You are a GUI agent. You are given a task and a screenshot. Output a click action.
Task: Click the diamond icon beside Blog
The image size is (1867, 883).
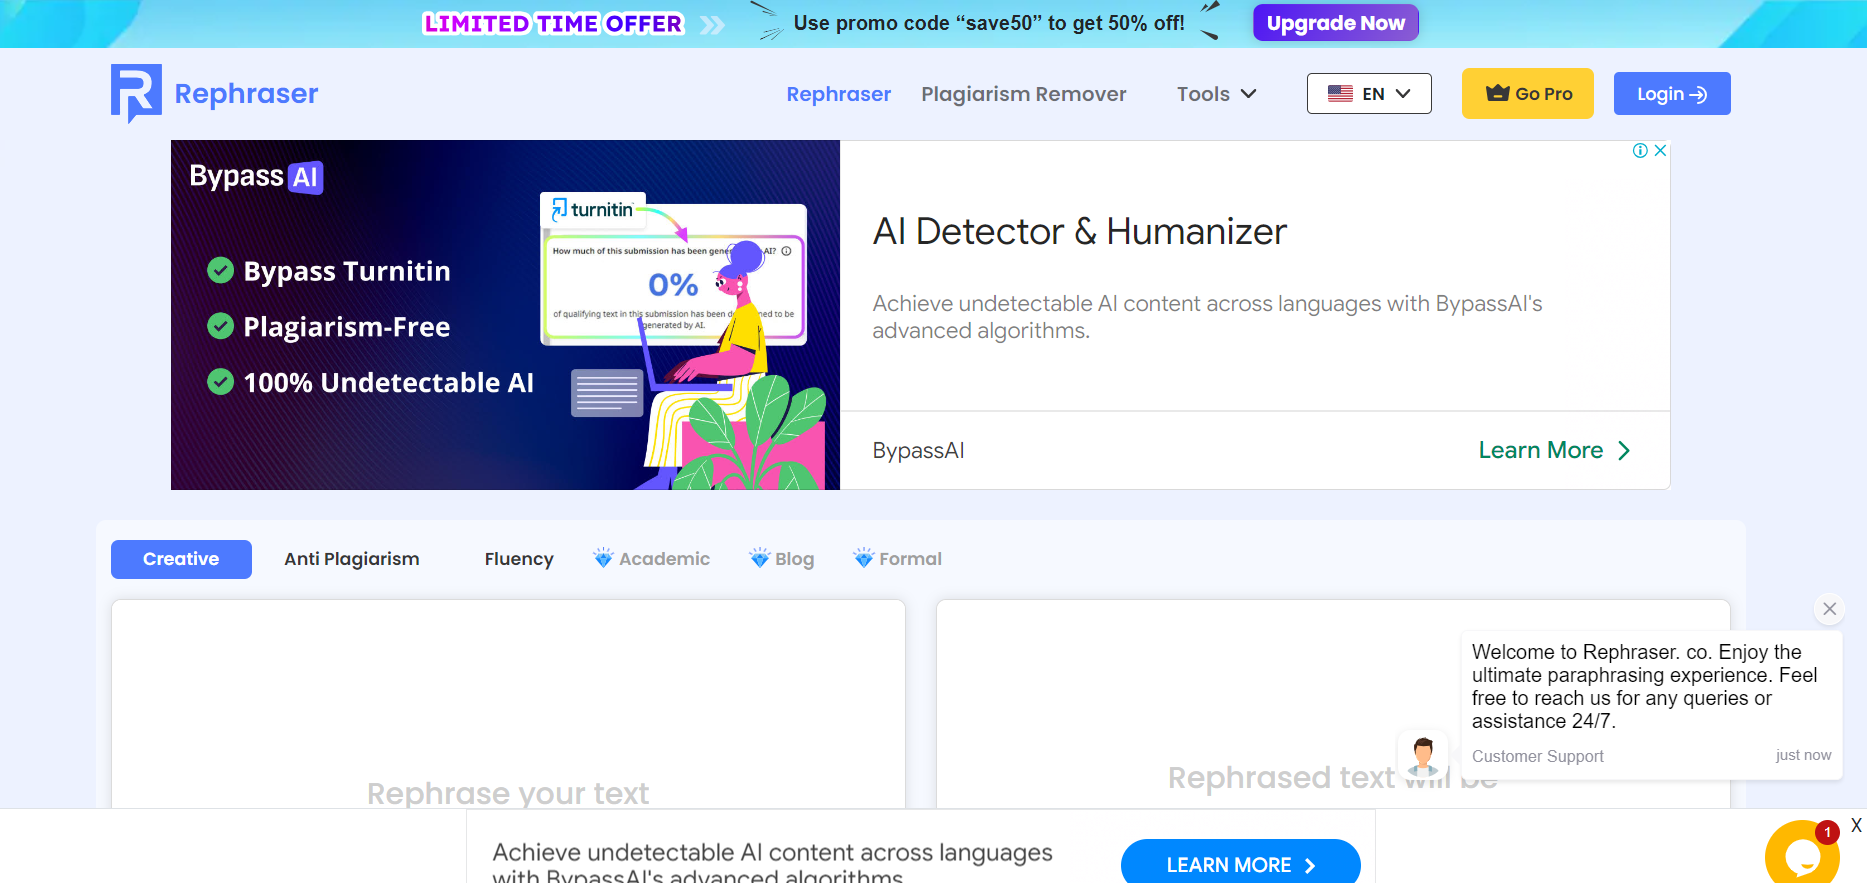pyautogui.click(x=760, y=558)
